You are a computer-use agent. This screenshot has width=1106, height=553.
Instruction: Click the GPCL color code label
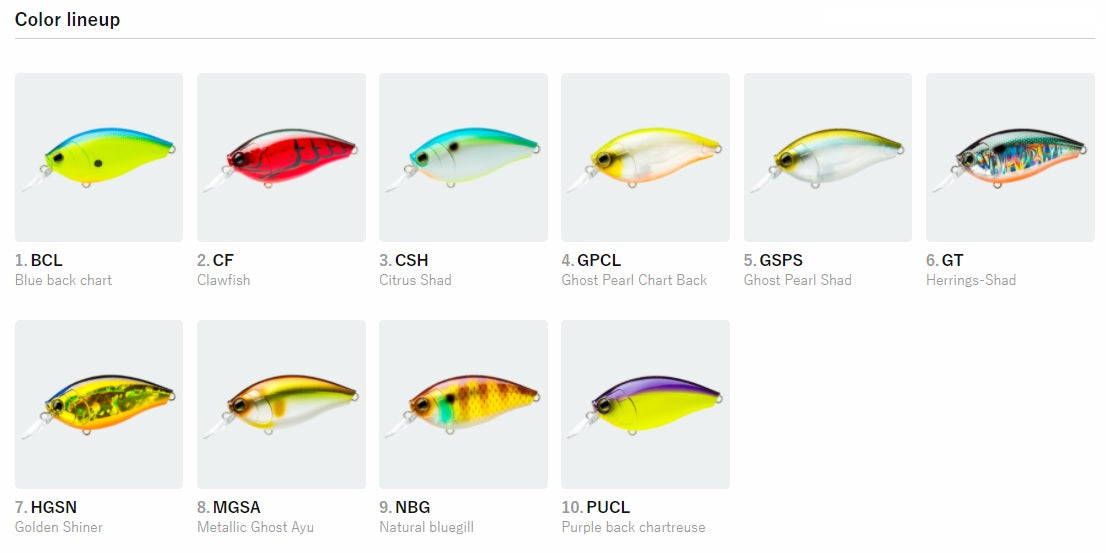599,260
